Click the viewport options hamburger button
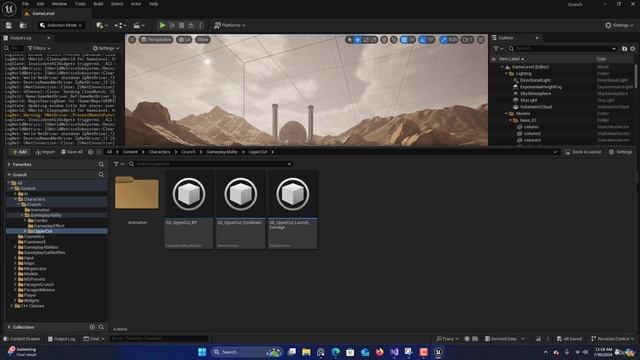640x360 pixels. click(132, 40)
